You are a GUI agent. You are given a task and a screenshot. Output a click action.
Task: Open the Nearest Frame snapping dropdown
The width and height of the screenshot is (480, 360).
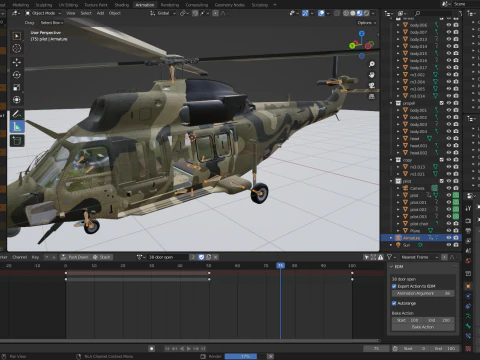coord(419,257)
